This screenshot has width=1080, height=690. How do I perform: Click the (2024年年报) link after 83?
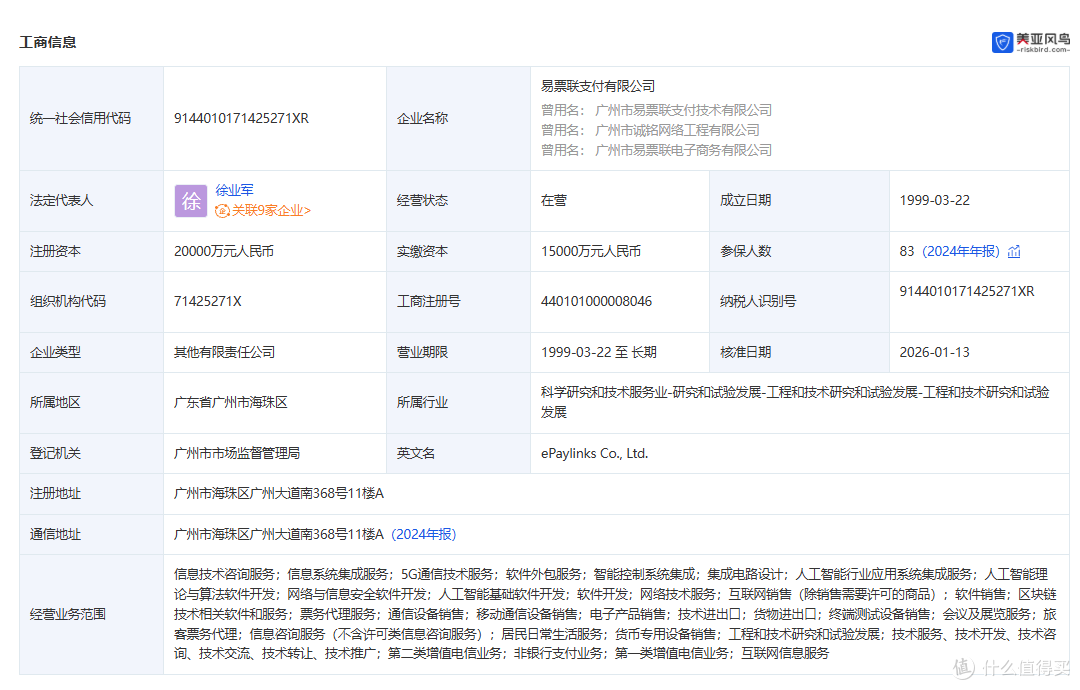click(961, 251)
